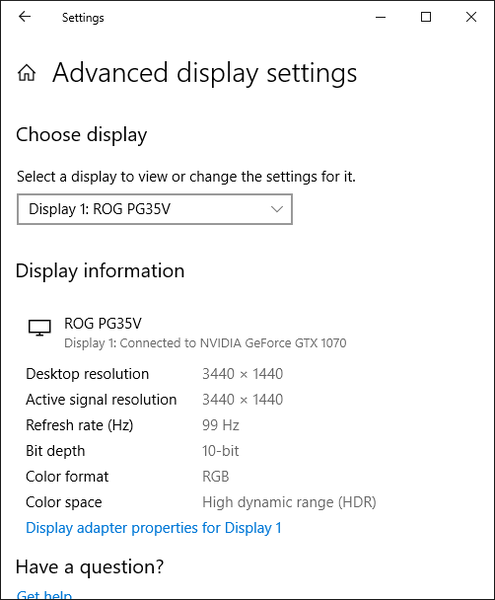
Task: Open Display adapter properties for Display 1
Action: pyautogui.click(x=153, y=528)
